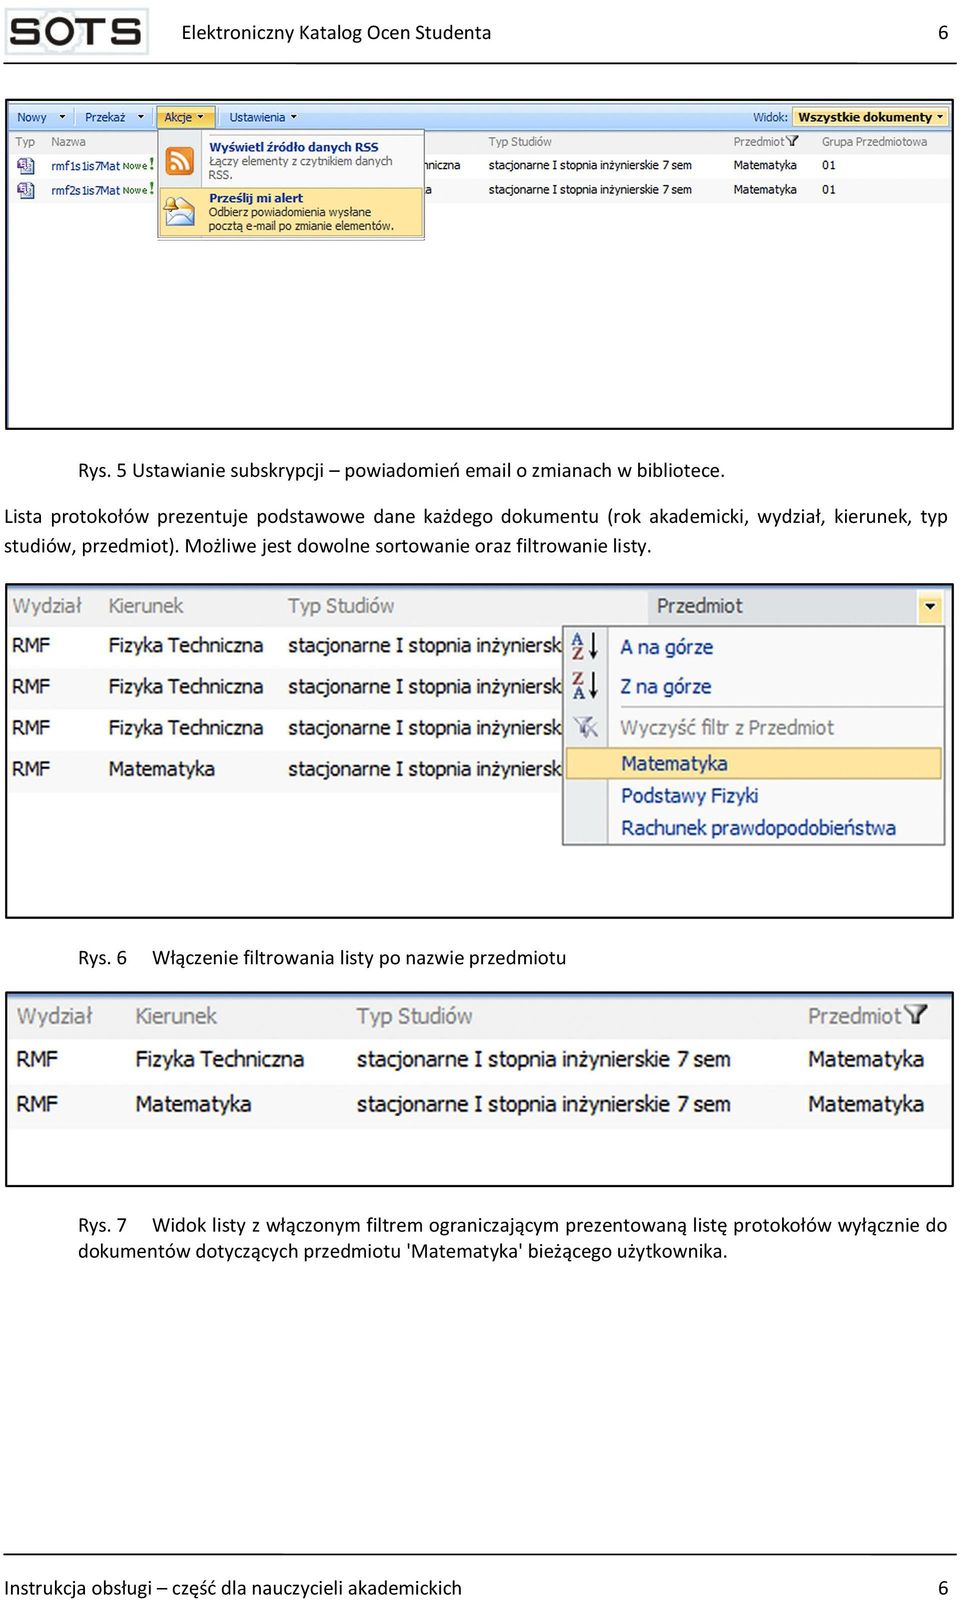Click Przedmiot funnel icon in bottom list

(916, 1015)
